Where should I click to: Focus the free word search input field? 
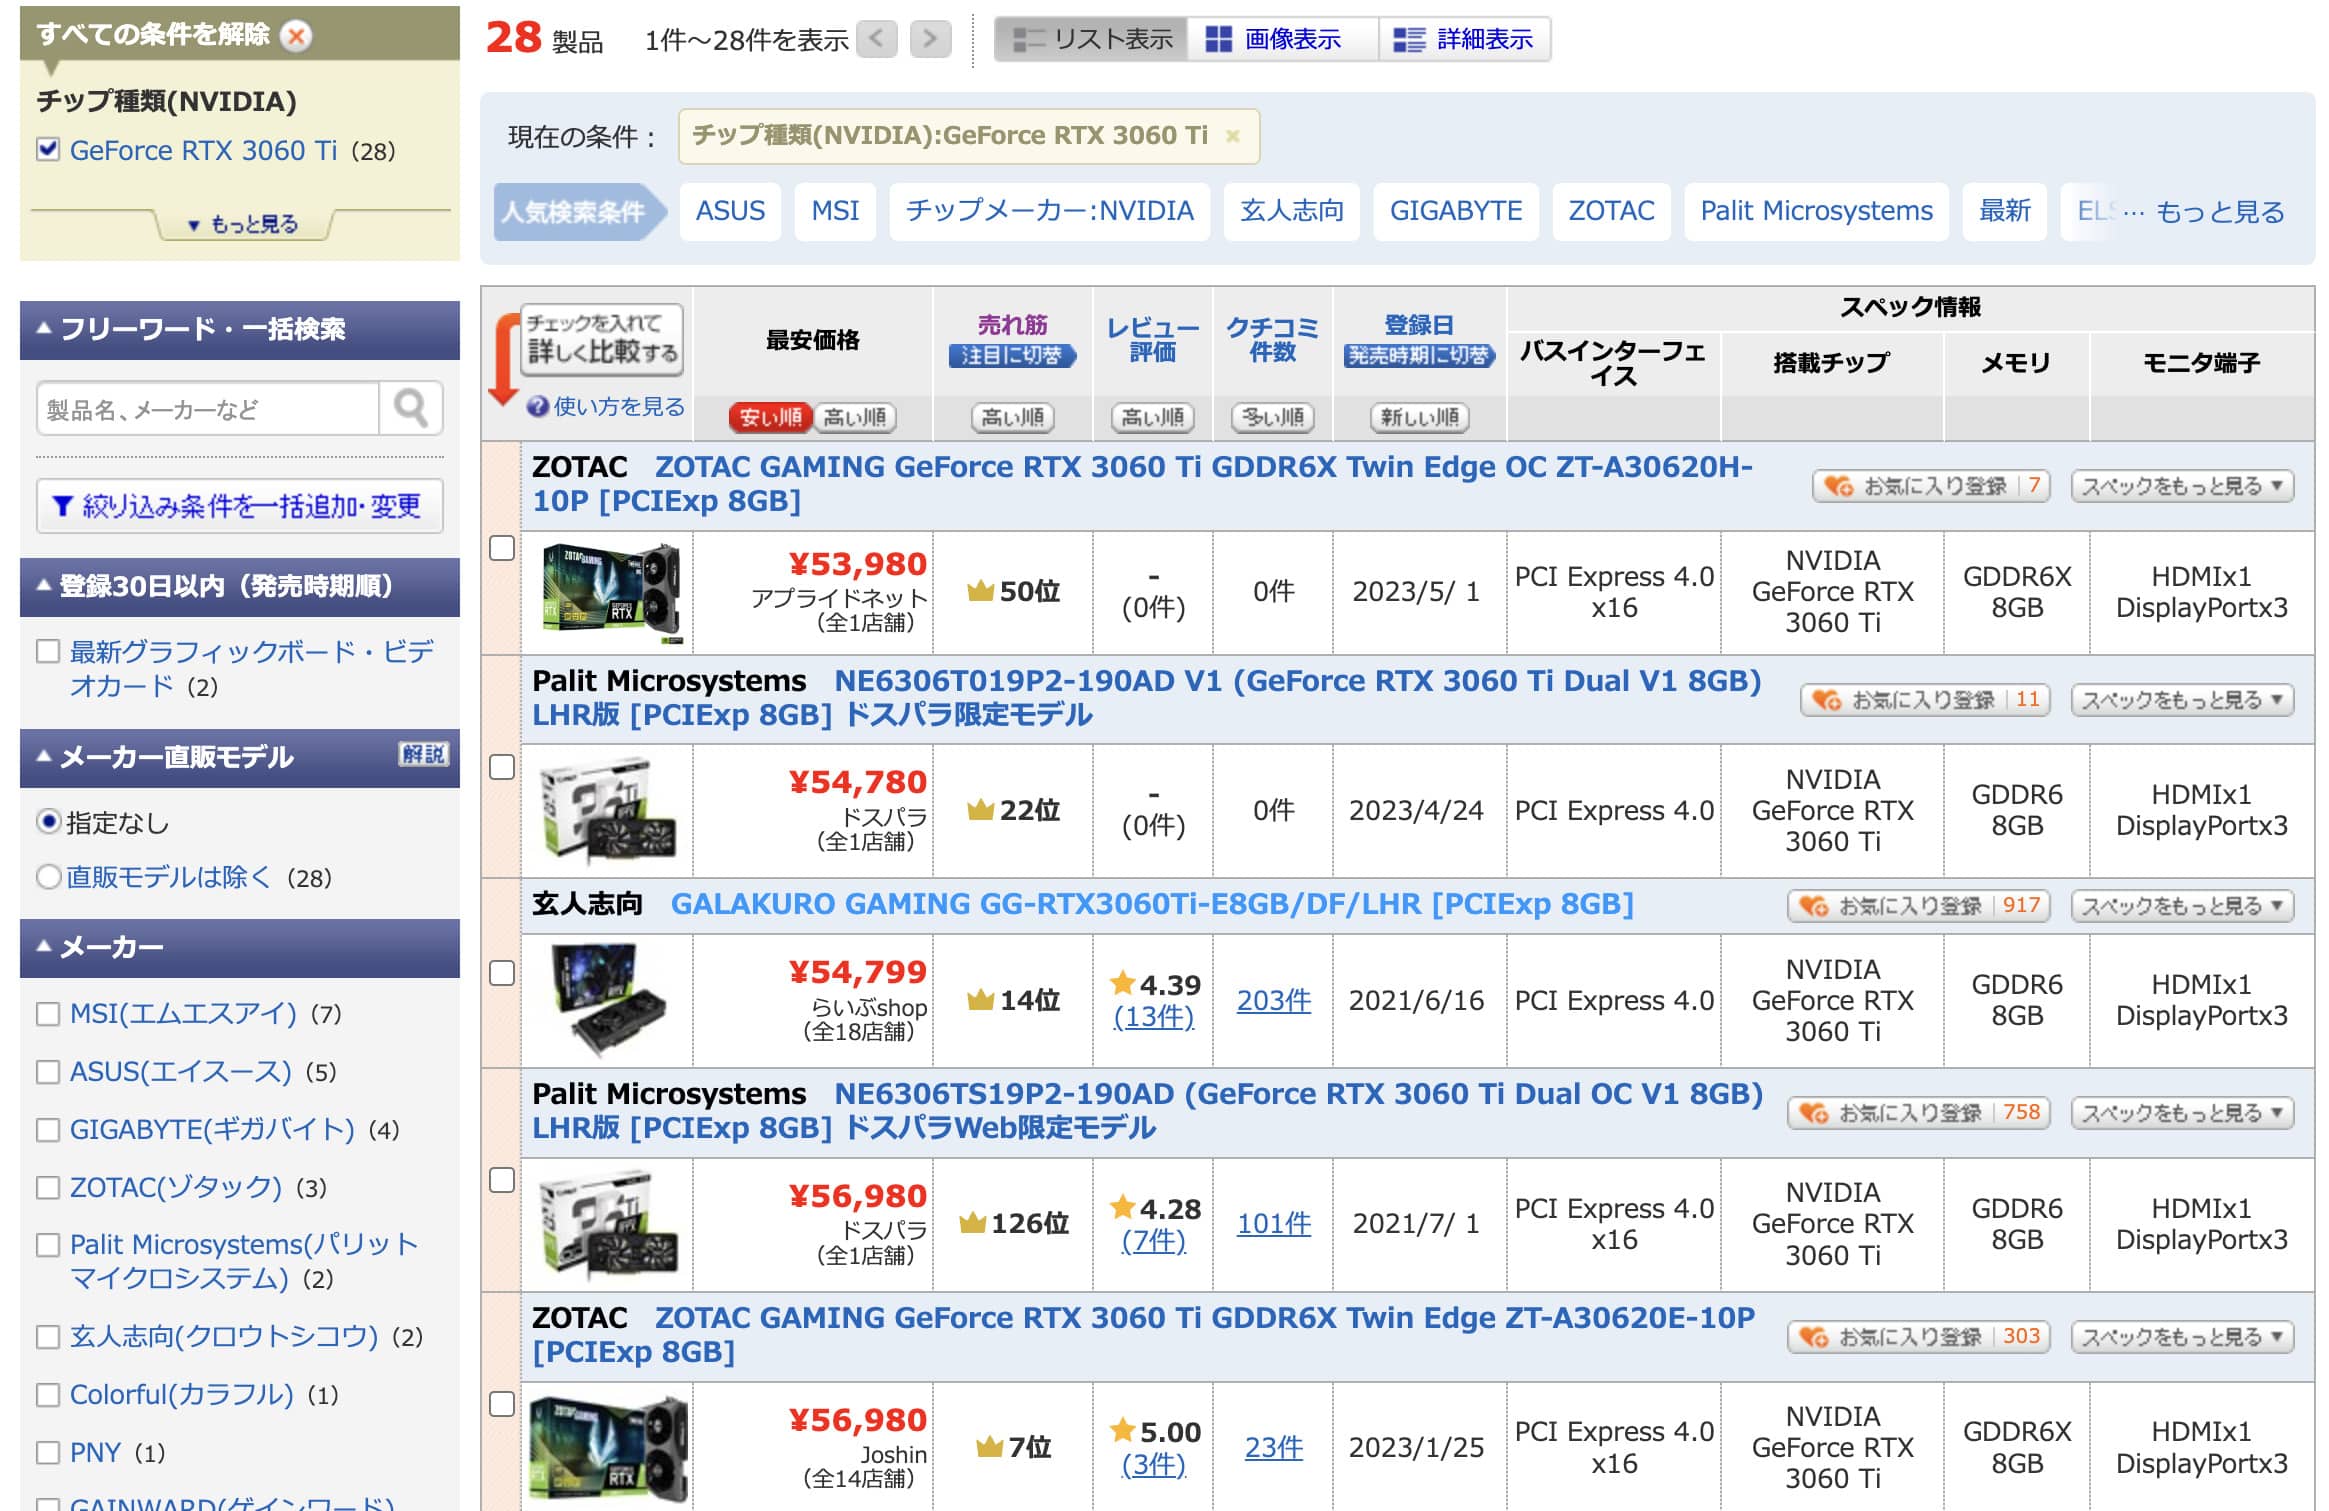tap(208, 408)
